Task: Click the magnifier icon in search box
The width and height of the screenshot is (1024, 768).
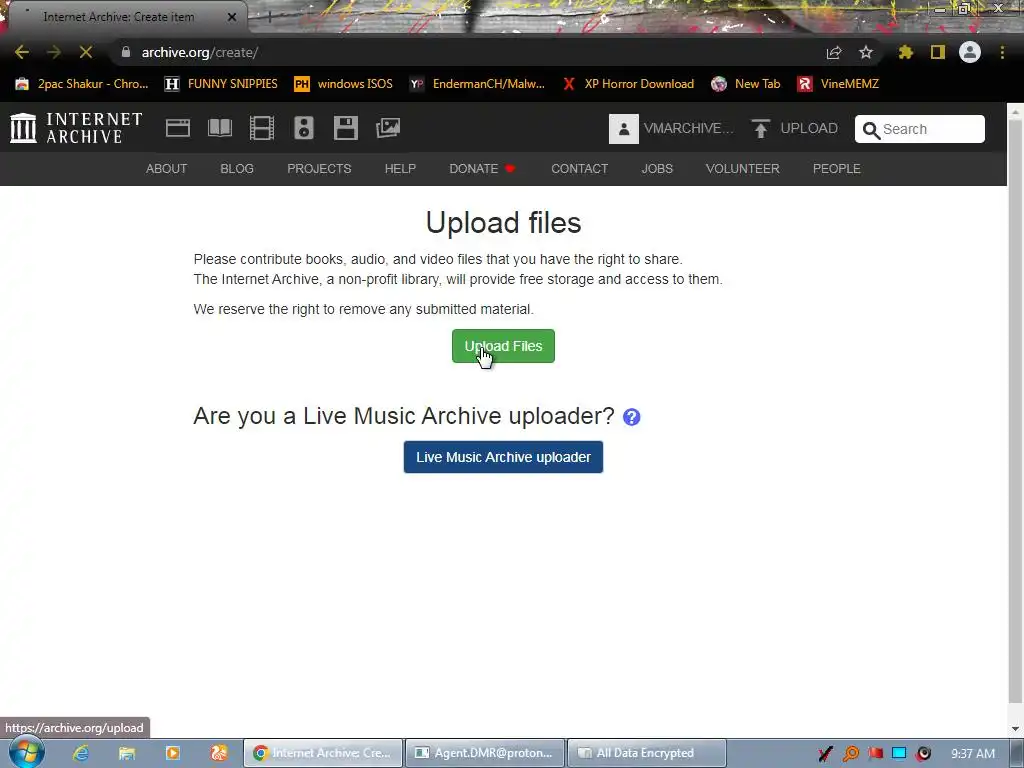Action: pyautogui.click(x=871, y=130)
